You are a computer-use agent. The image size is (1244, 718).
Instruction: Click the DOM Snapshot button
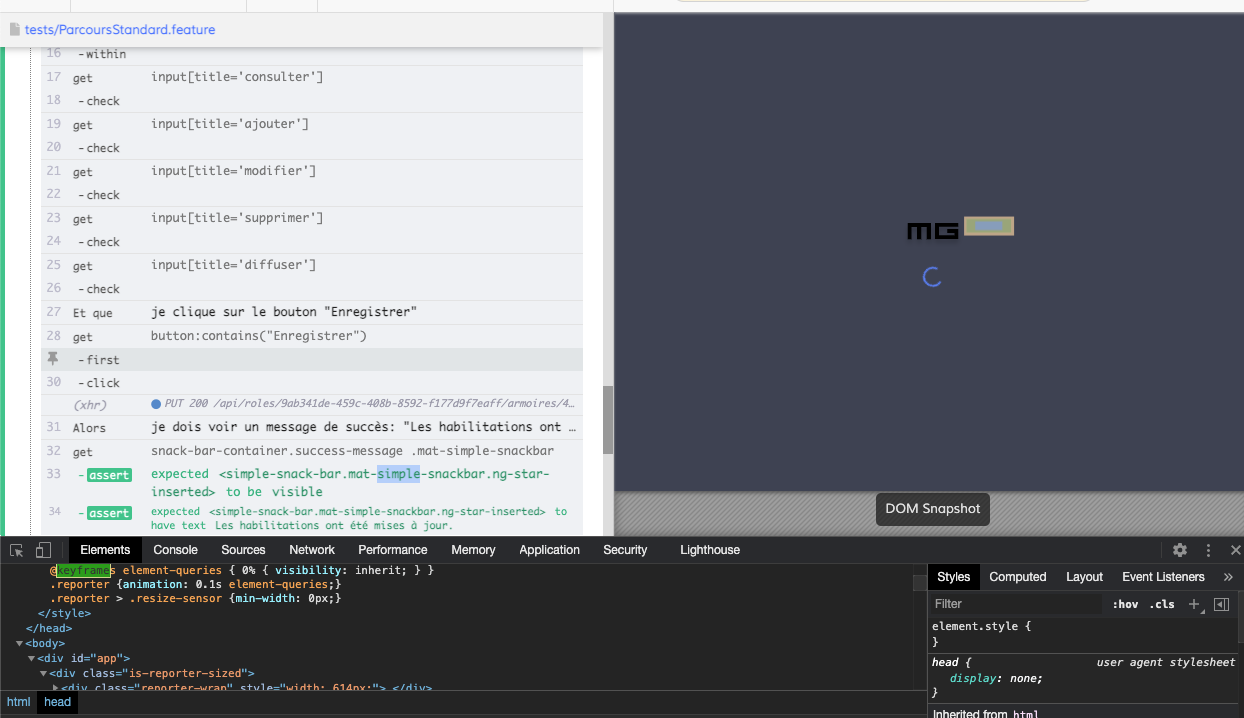[932, 509]
